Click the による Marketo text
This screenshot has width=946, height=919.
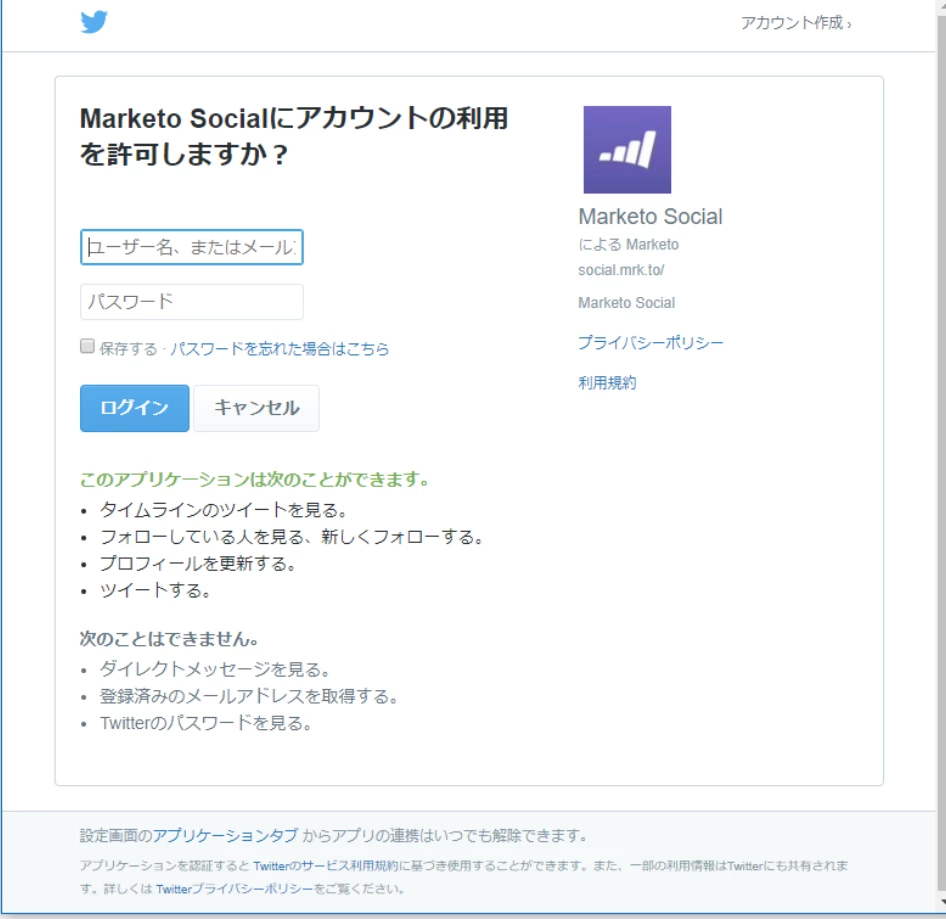[x=628, y=244]
